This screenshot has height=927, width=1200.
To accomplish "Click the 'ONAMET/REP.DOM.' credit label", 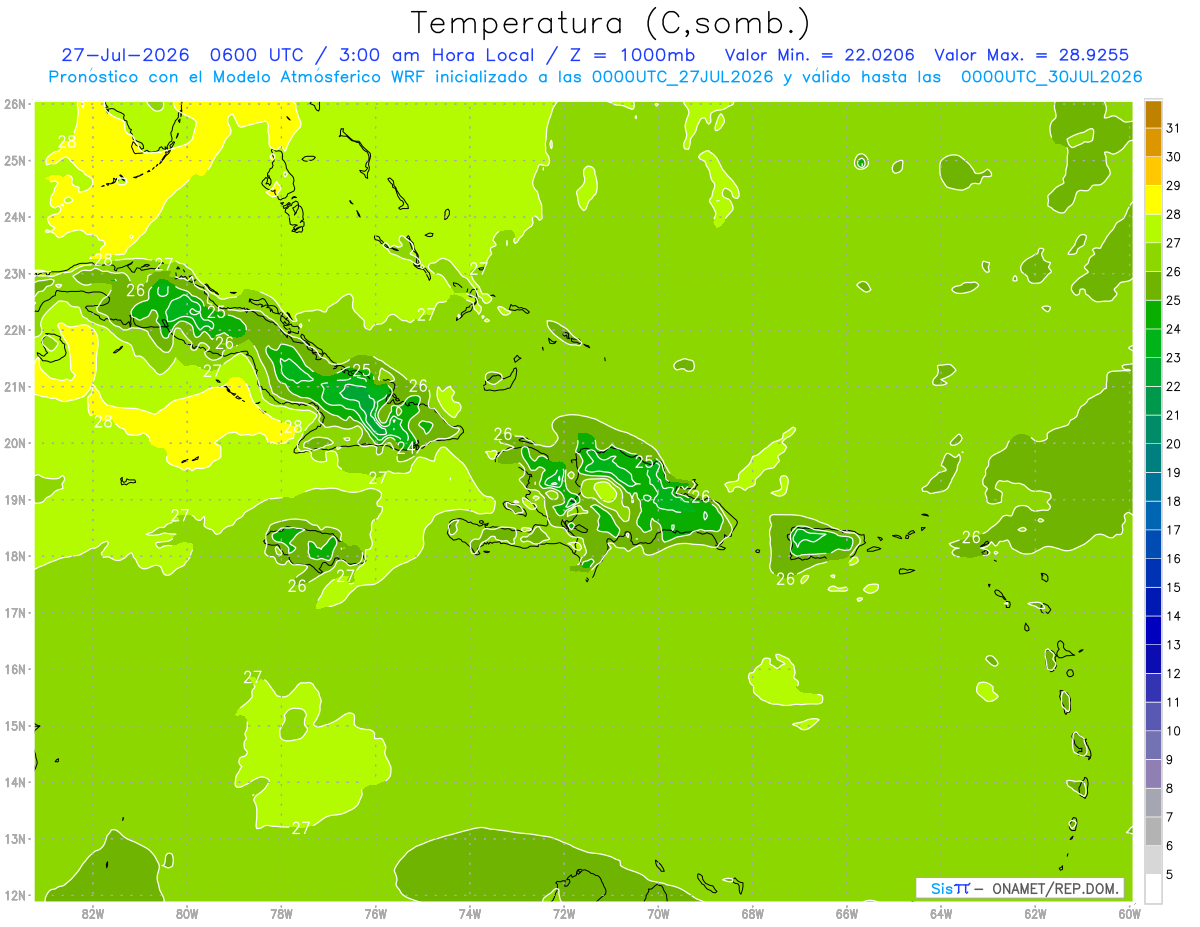I will (x=1056, y=888).
